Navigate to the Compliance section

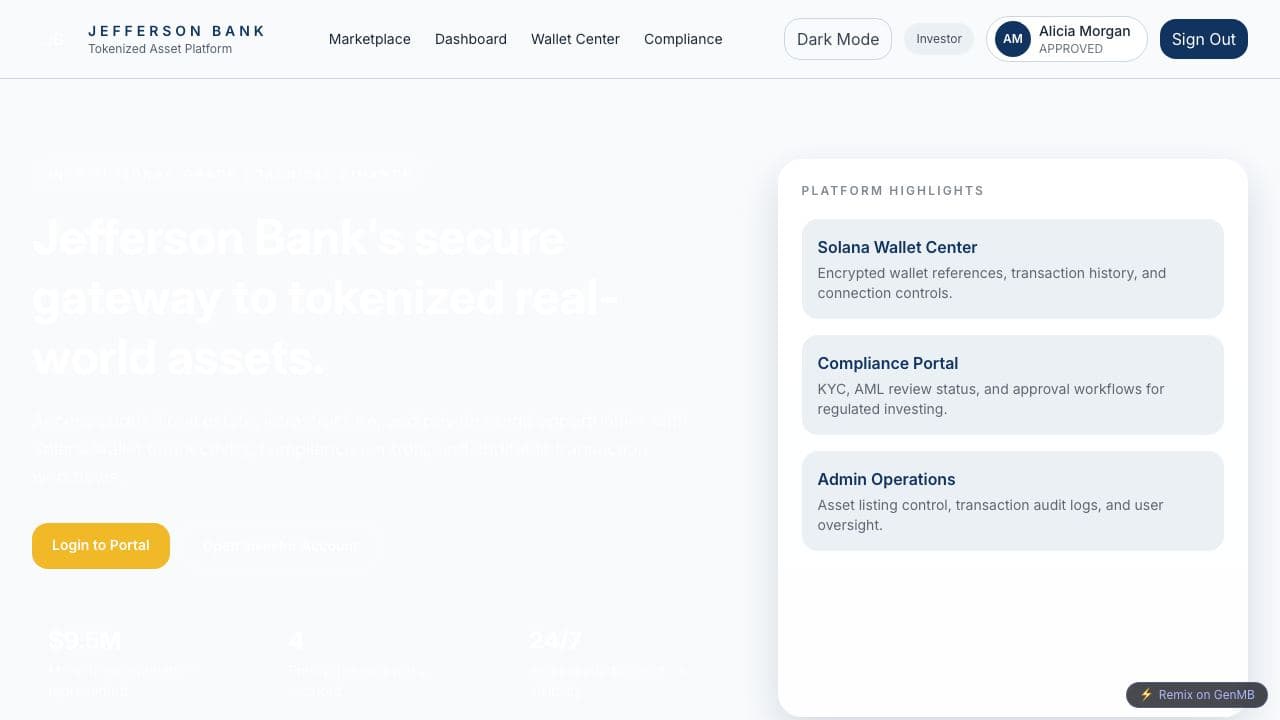coord(683,39)
